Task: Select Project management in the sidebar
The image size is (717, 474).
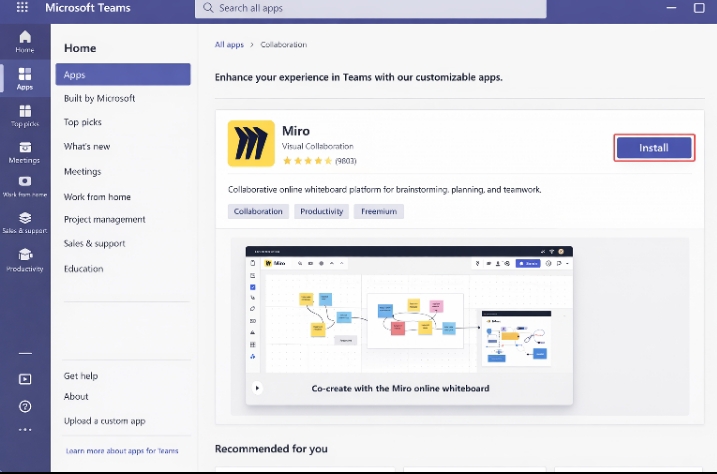Action: coord(105,219)
